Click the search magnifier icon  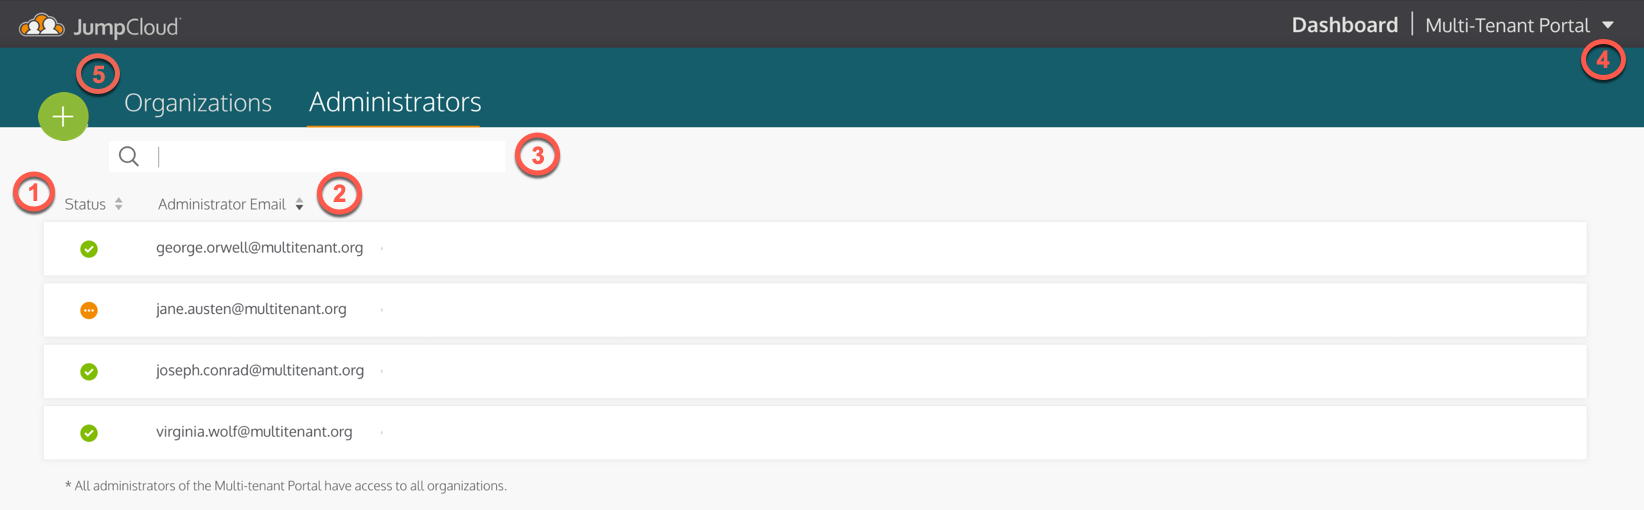[x=129, y=156]
